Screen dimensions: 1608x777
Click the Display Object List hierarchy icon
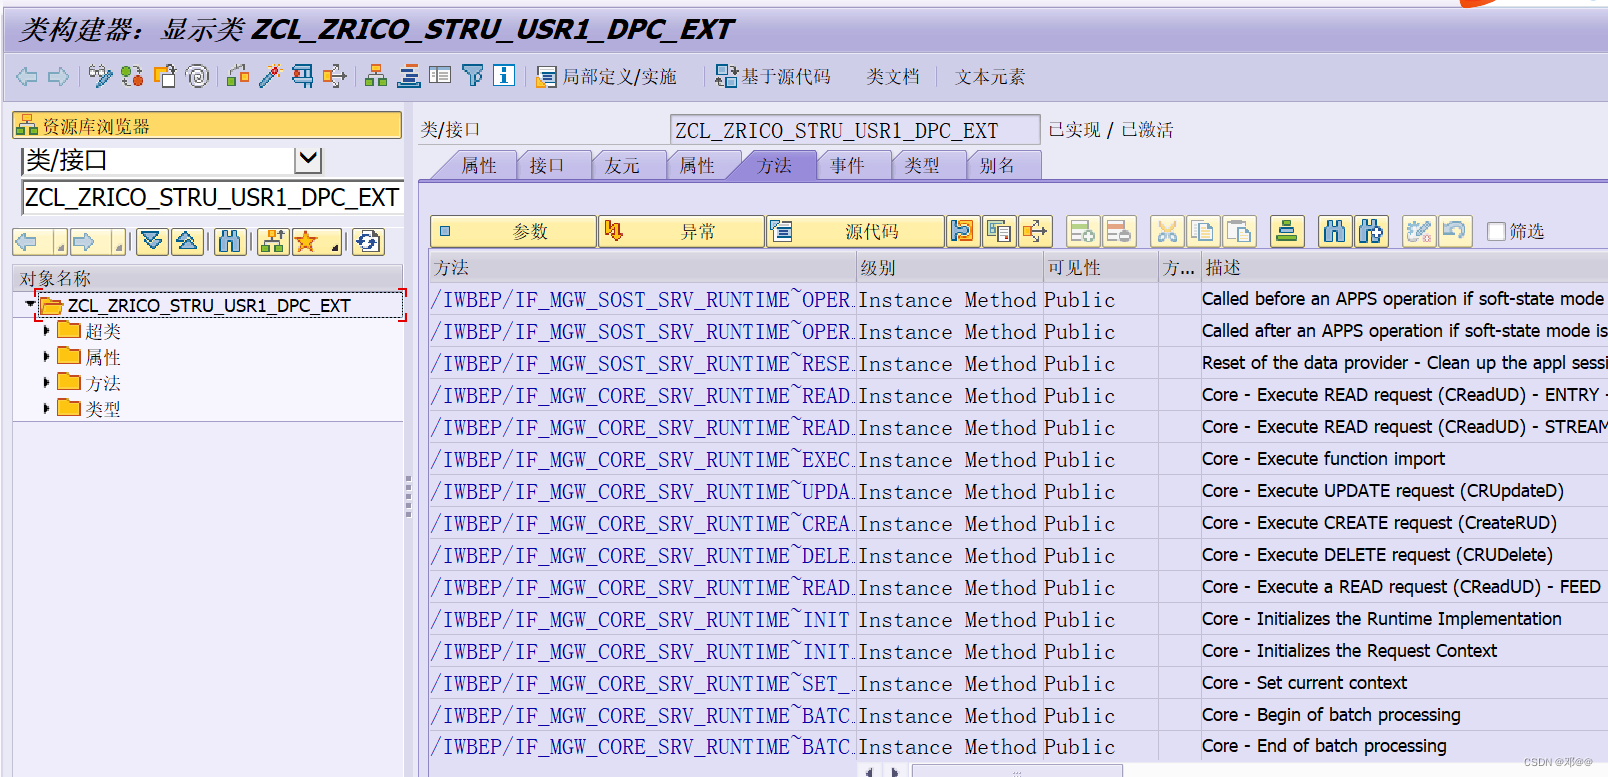tap(376, 76)
